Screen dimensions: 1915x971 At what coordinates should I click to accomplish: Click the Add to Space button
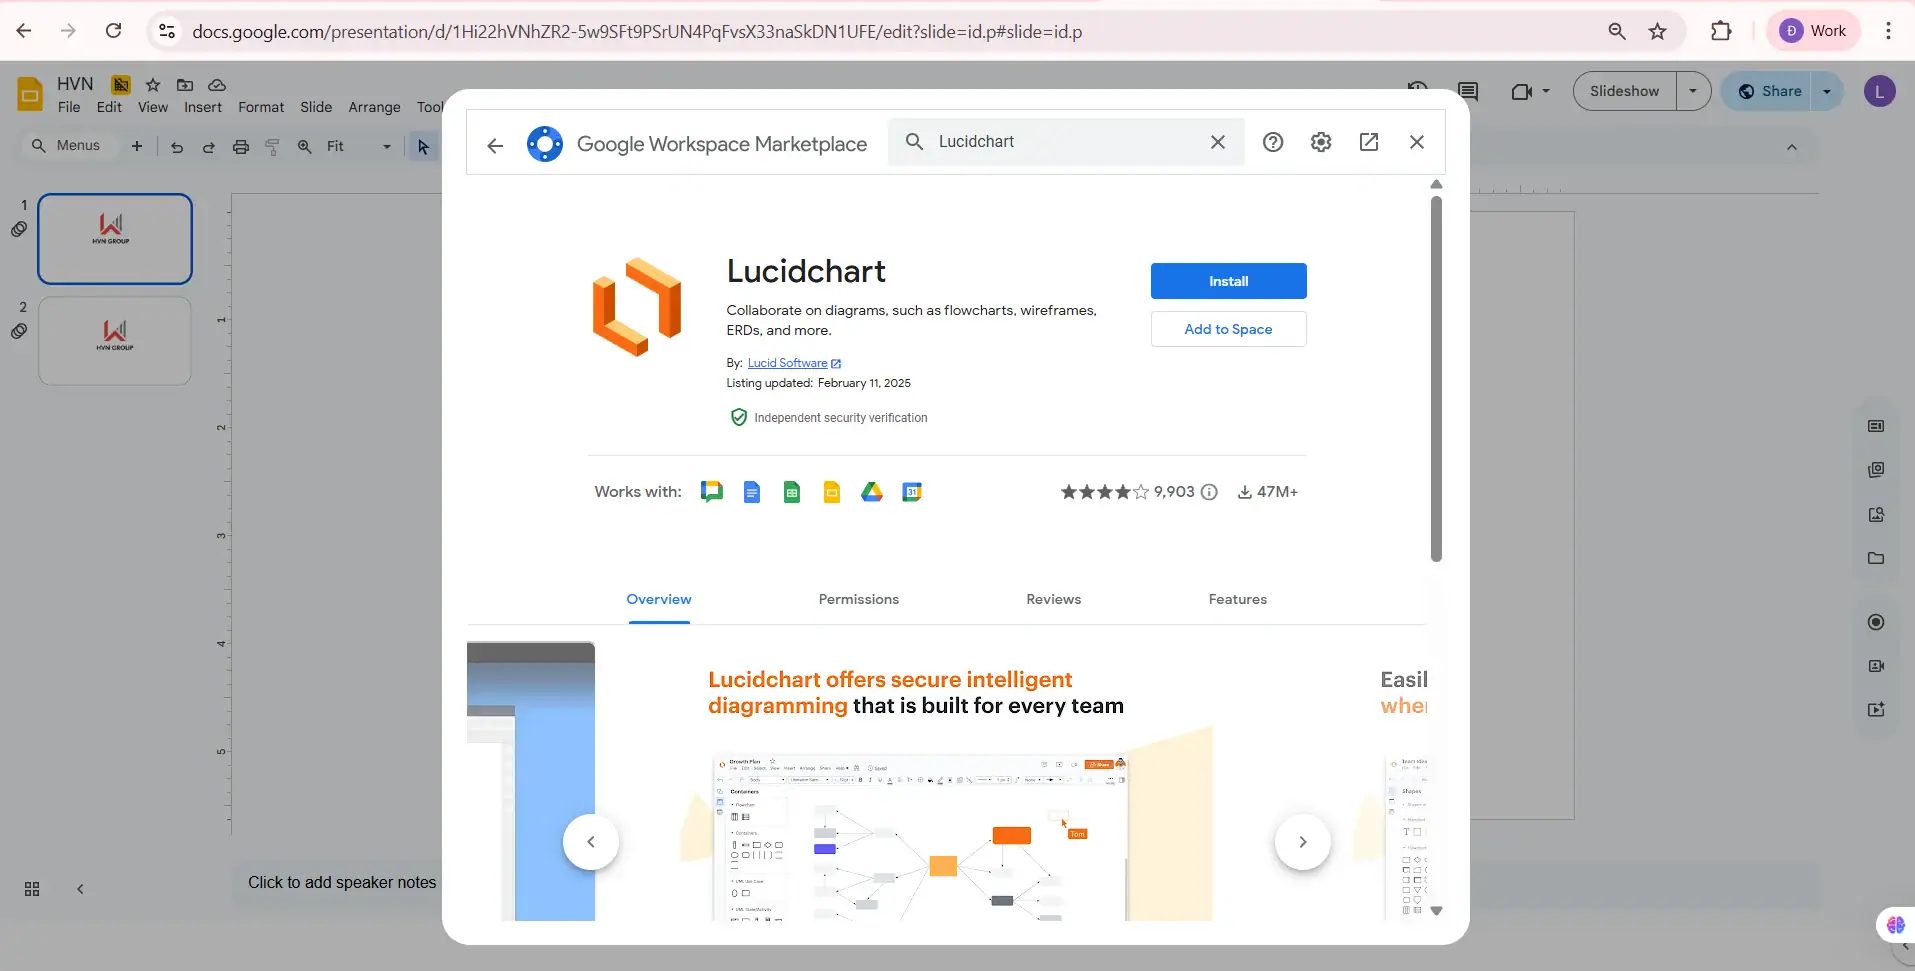tap(1228, 329)
